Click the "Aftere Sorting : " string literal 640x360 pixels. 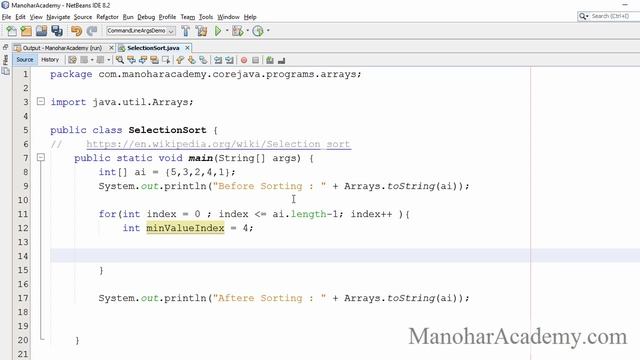269,298
